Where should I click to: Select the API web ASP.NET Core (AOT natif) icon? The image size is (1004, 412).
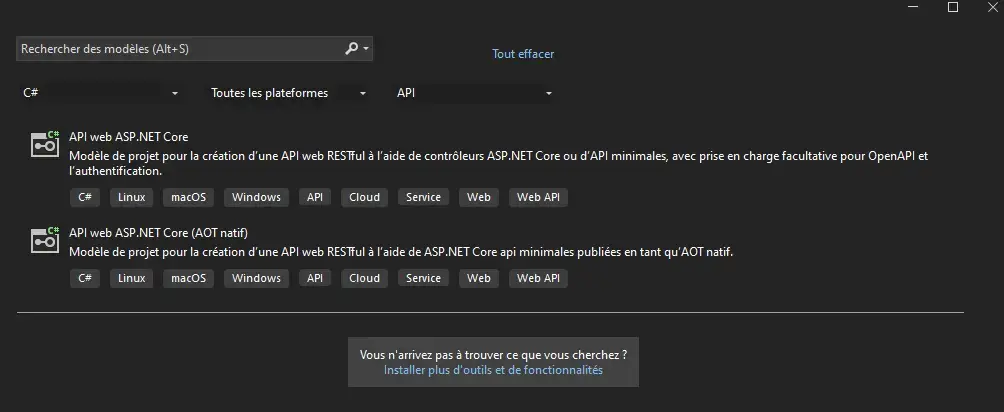click(x=45, y=240)
